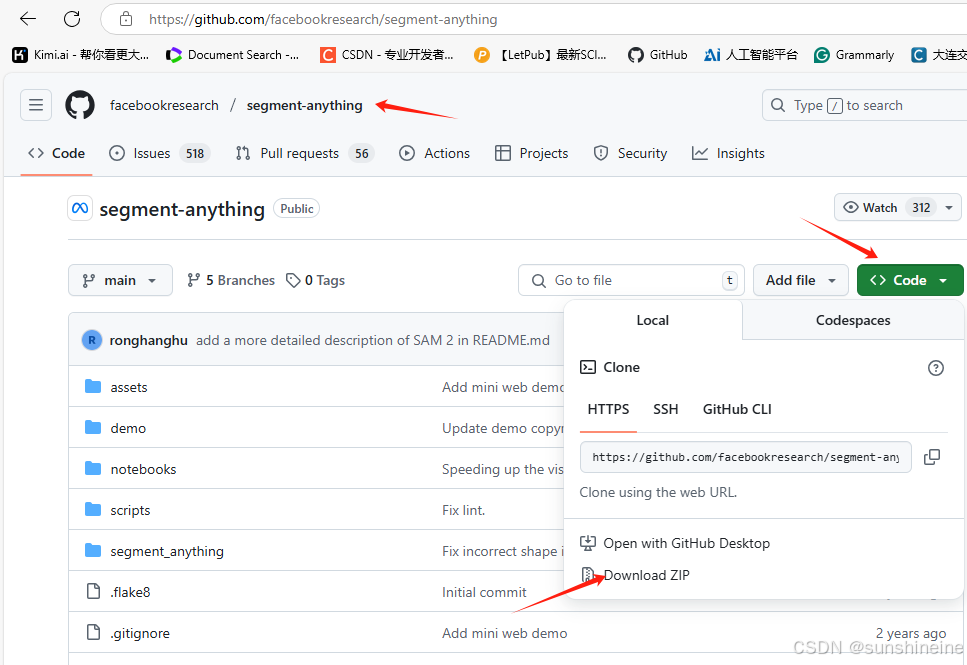
Task: Reload the page with the refresh icon
Action: (72, 19)
